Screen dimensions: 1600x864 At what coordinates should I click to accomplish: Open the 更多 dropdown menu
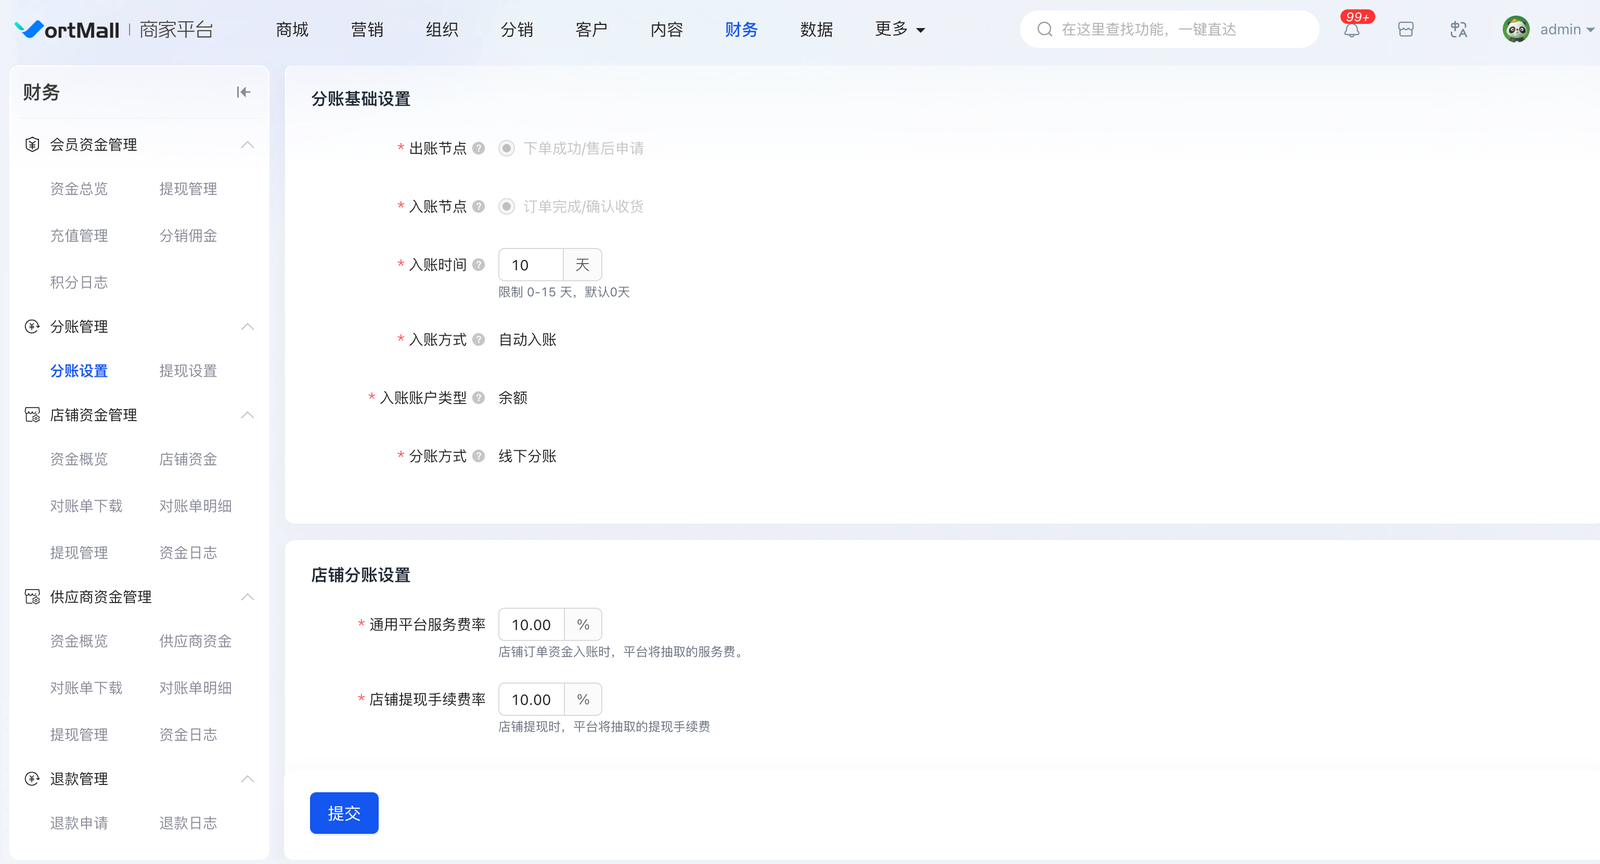(899, 30)
